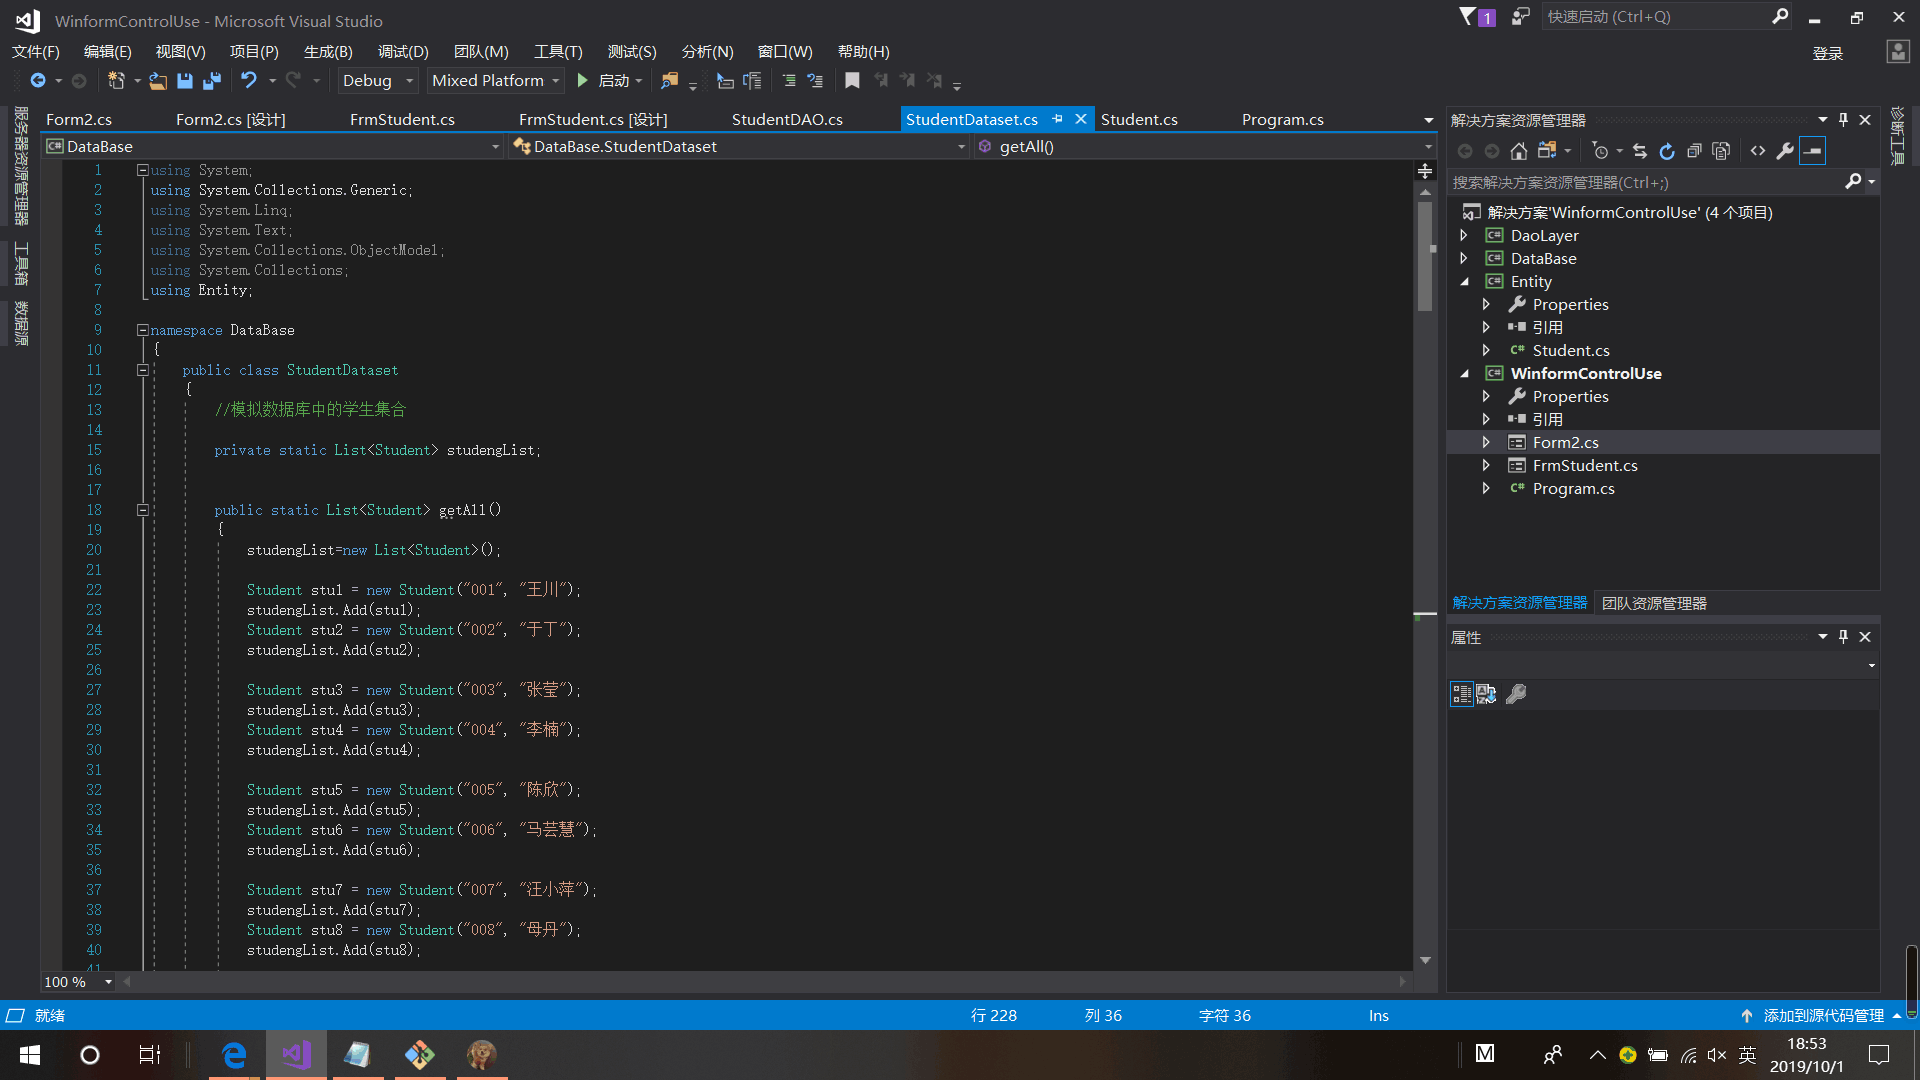Click 添加到源代码管理 in status bar
The height and width of the screenshot is (1080, 1920).
point(1822,1016)
